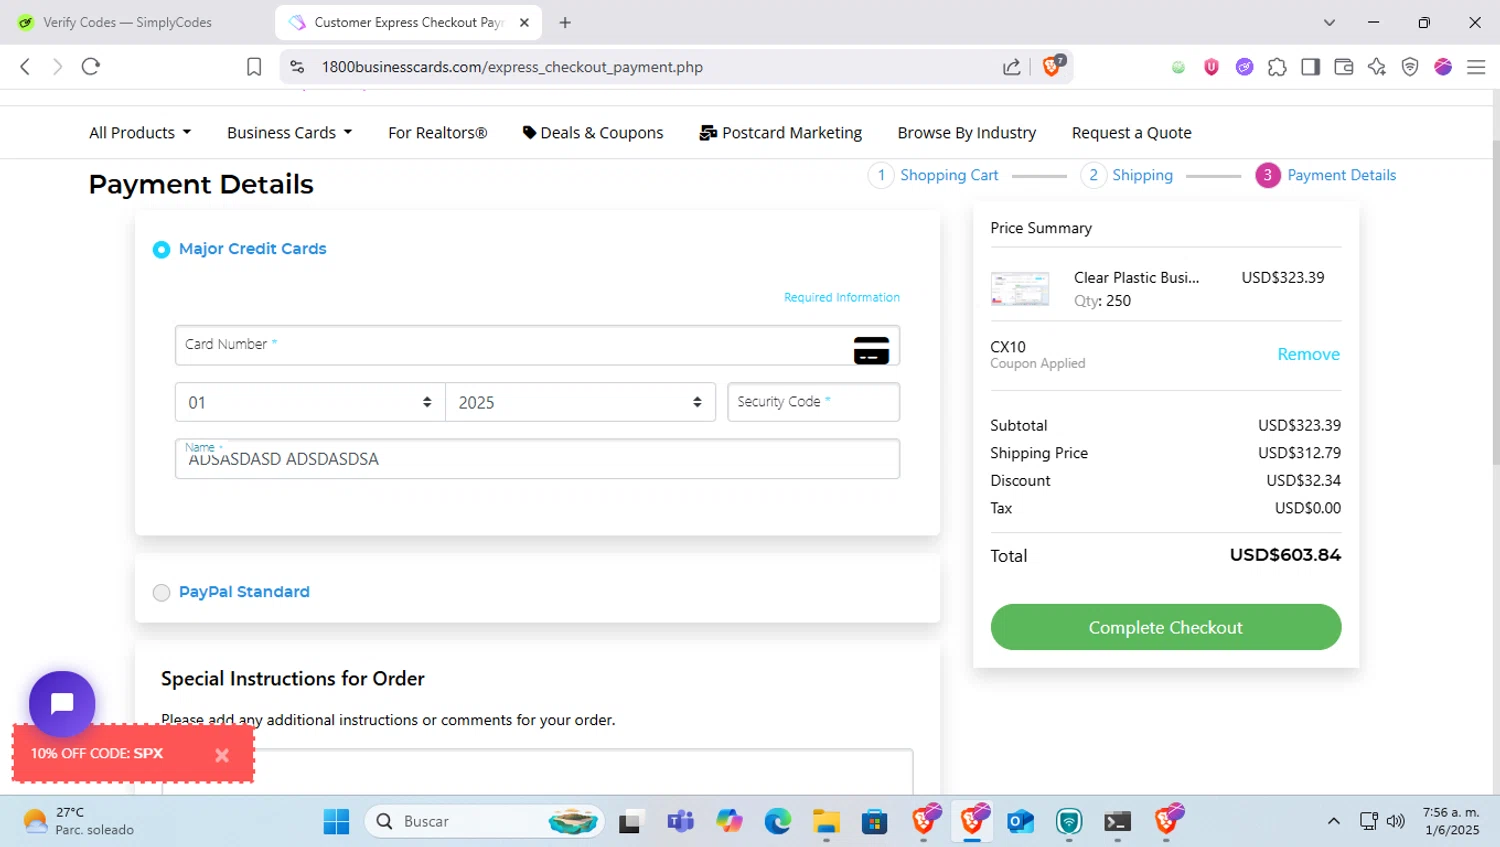Open the browser hamburger menu

(x=1476, y=67)
